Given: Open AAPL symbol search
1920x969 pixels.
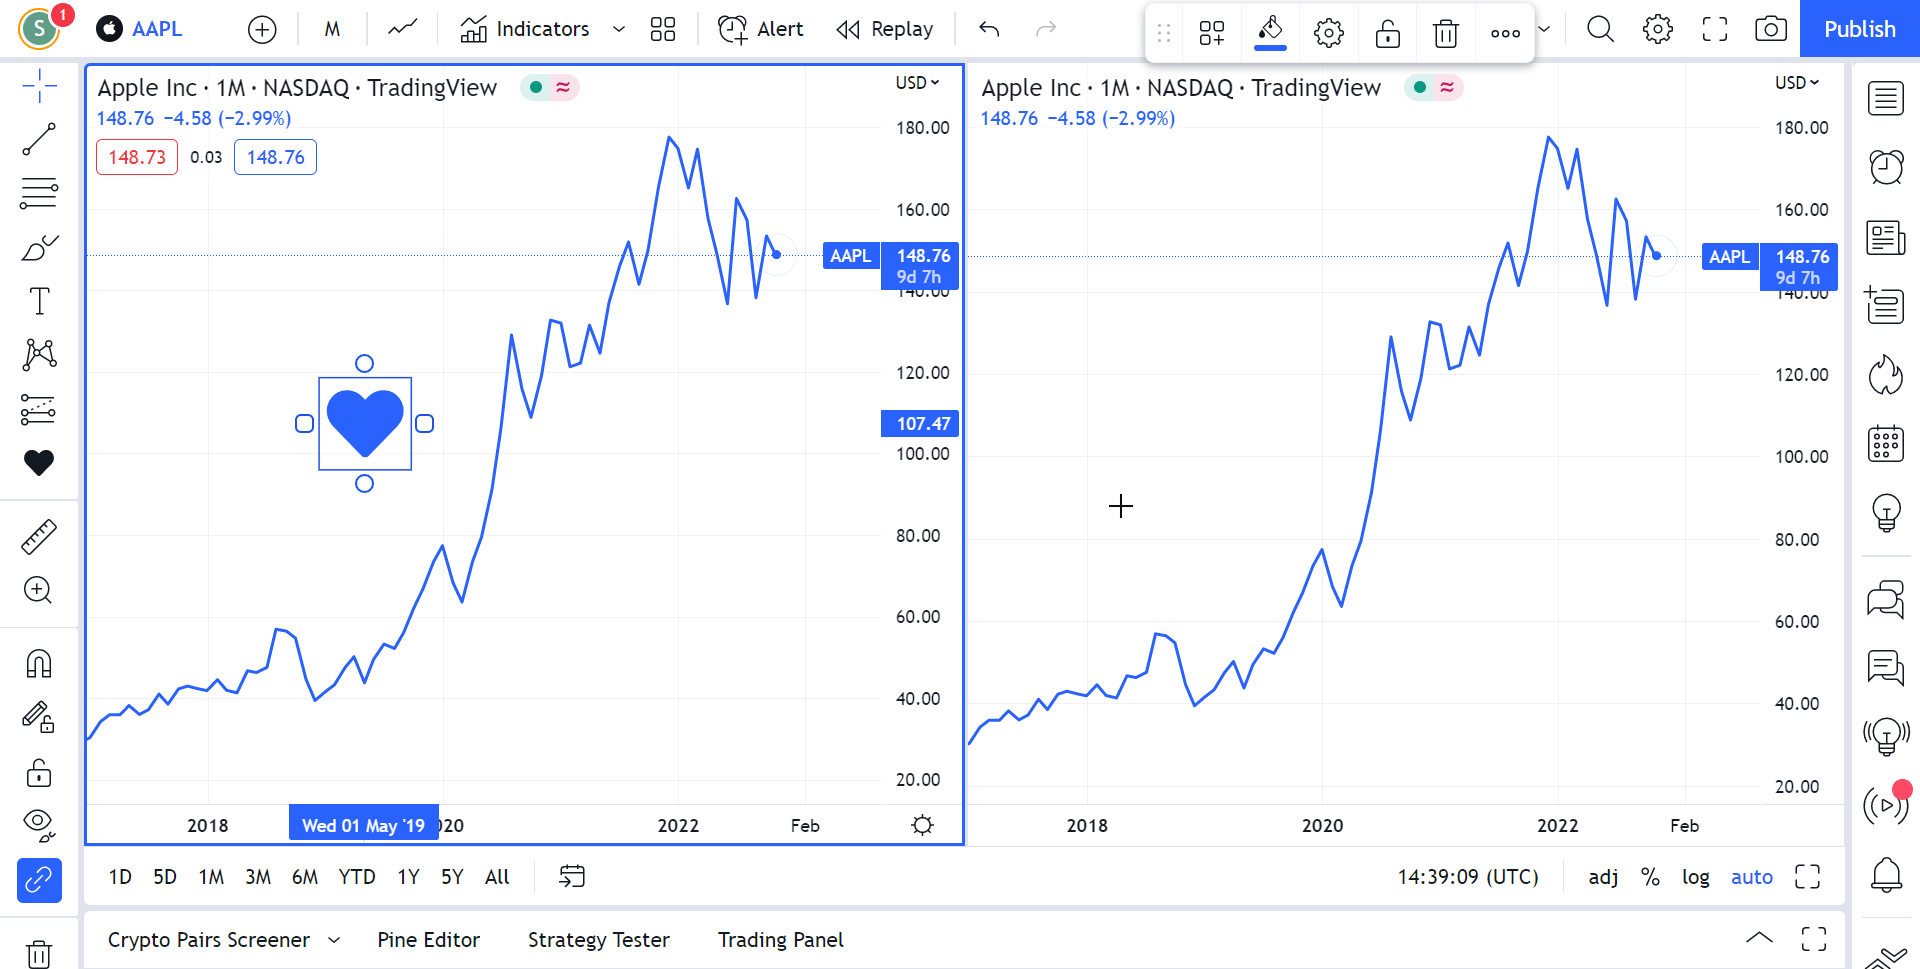Looking at the screenshot, I should tap(141, 29).
